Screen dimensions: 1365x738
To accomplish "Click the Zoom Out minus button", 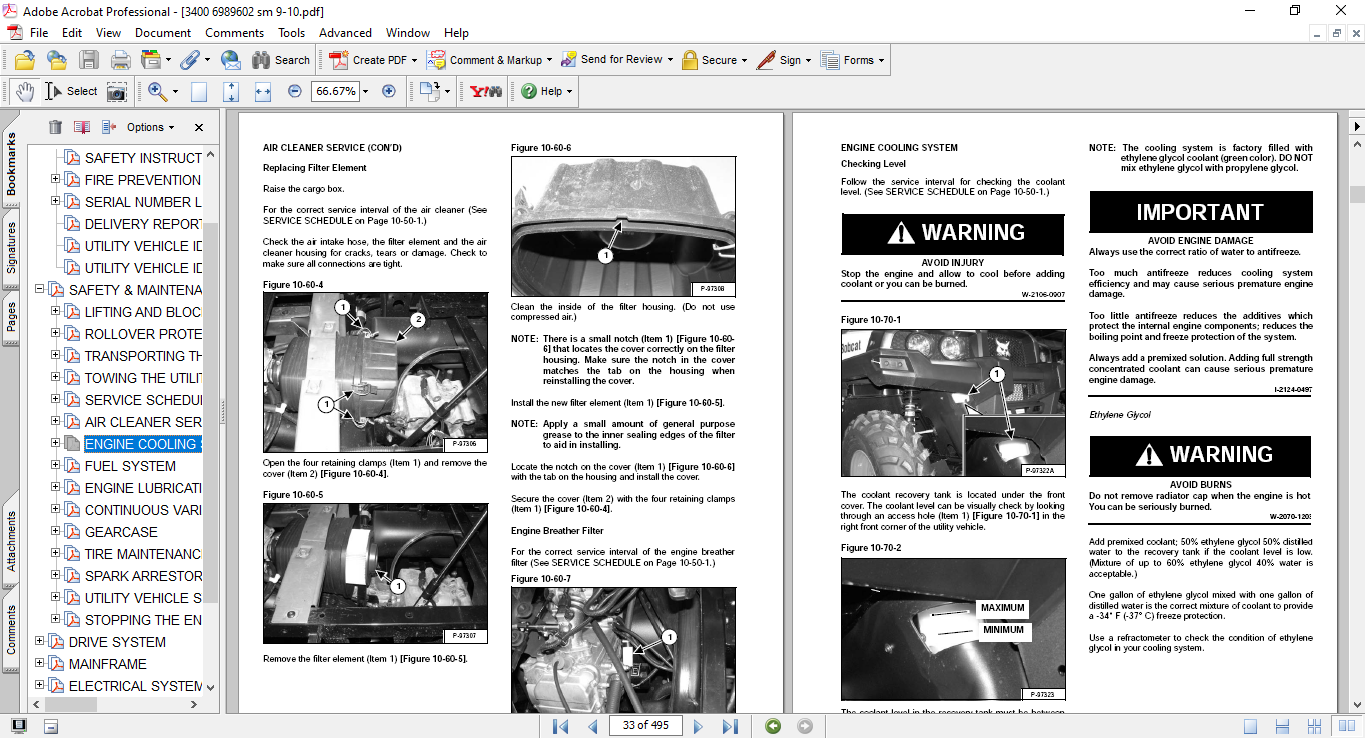I will coord(295,91).
